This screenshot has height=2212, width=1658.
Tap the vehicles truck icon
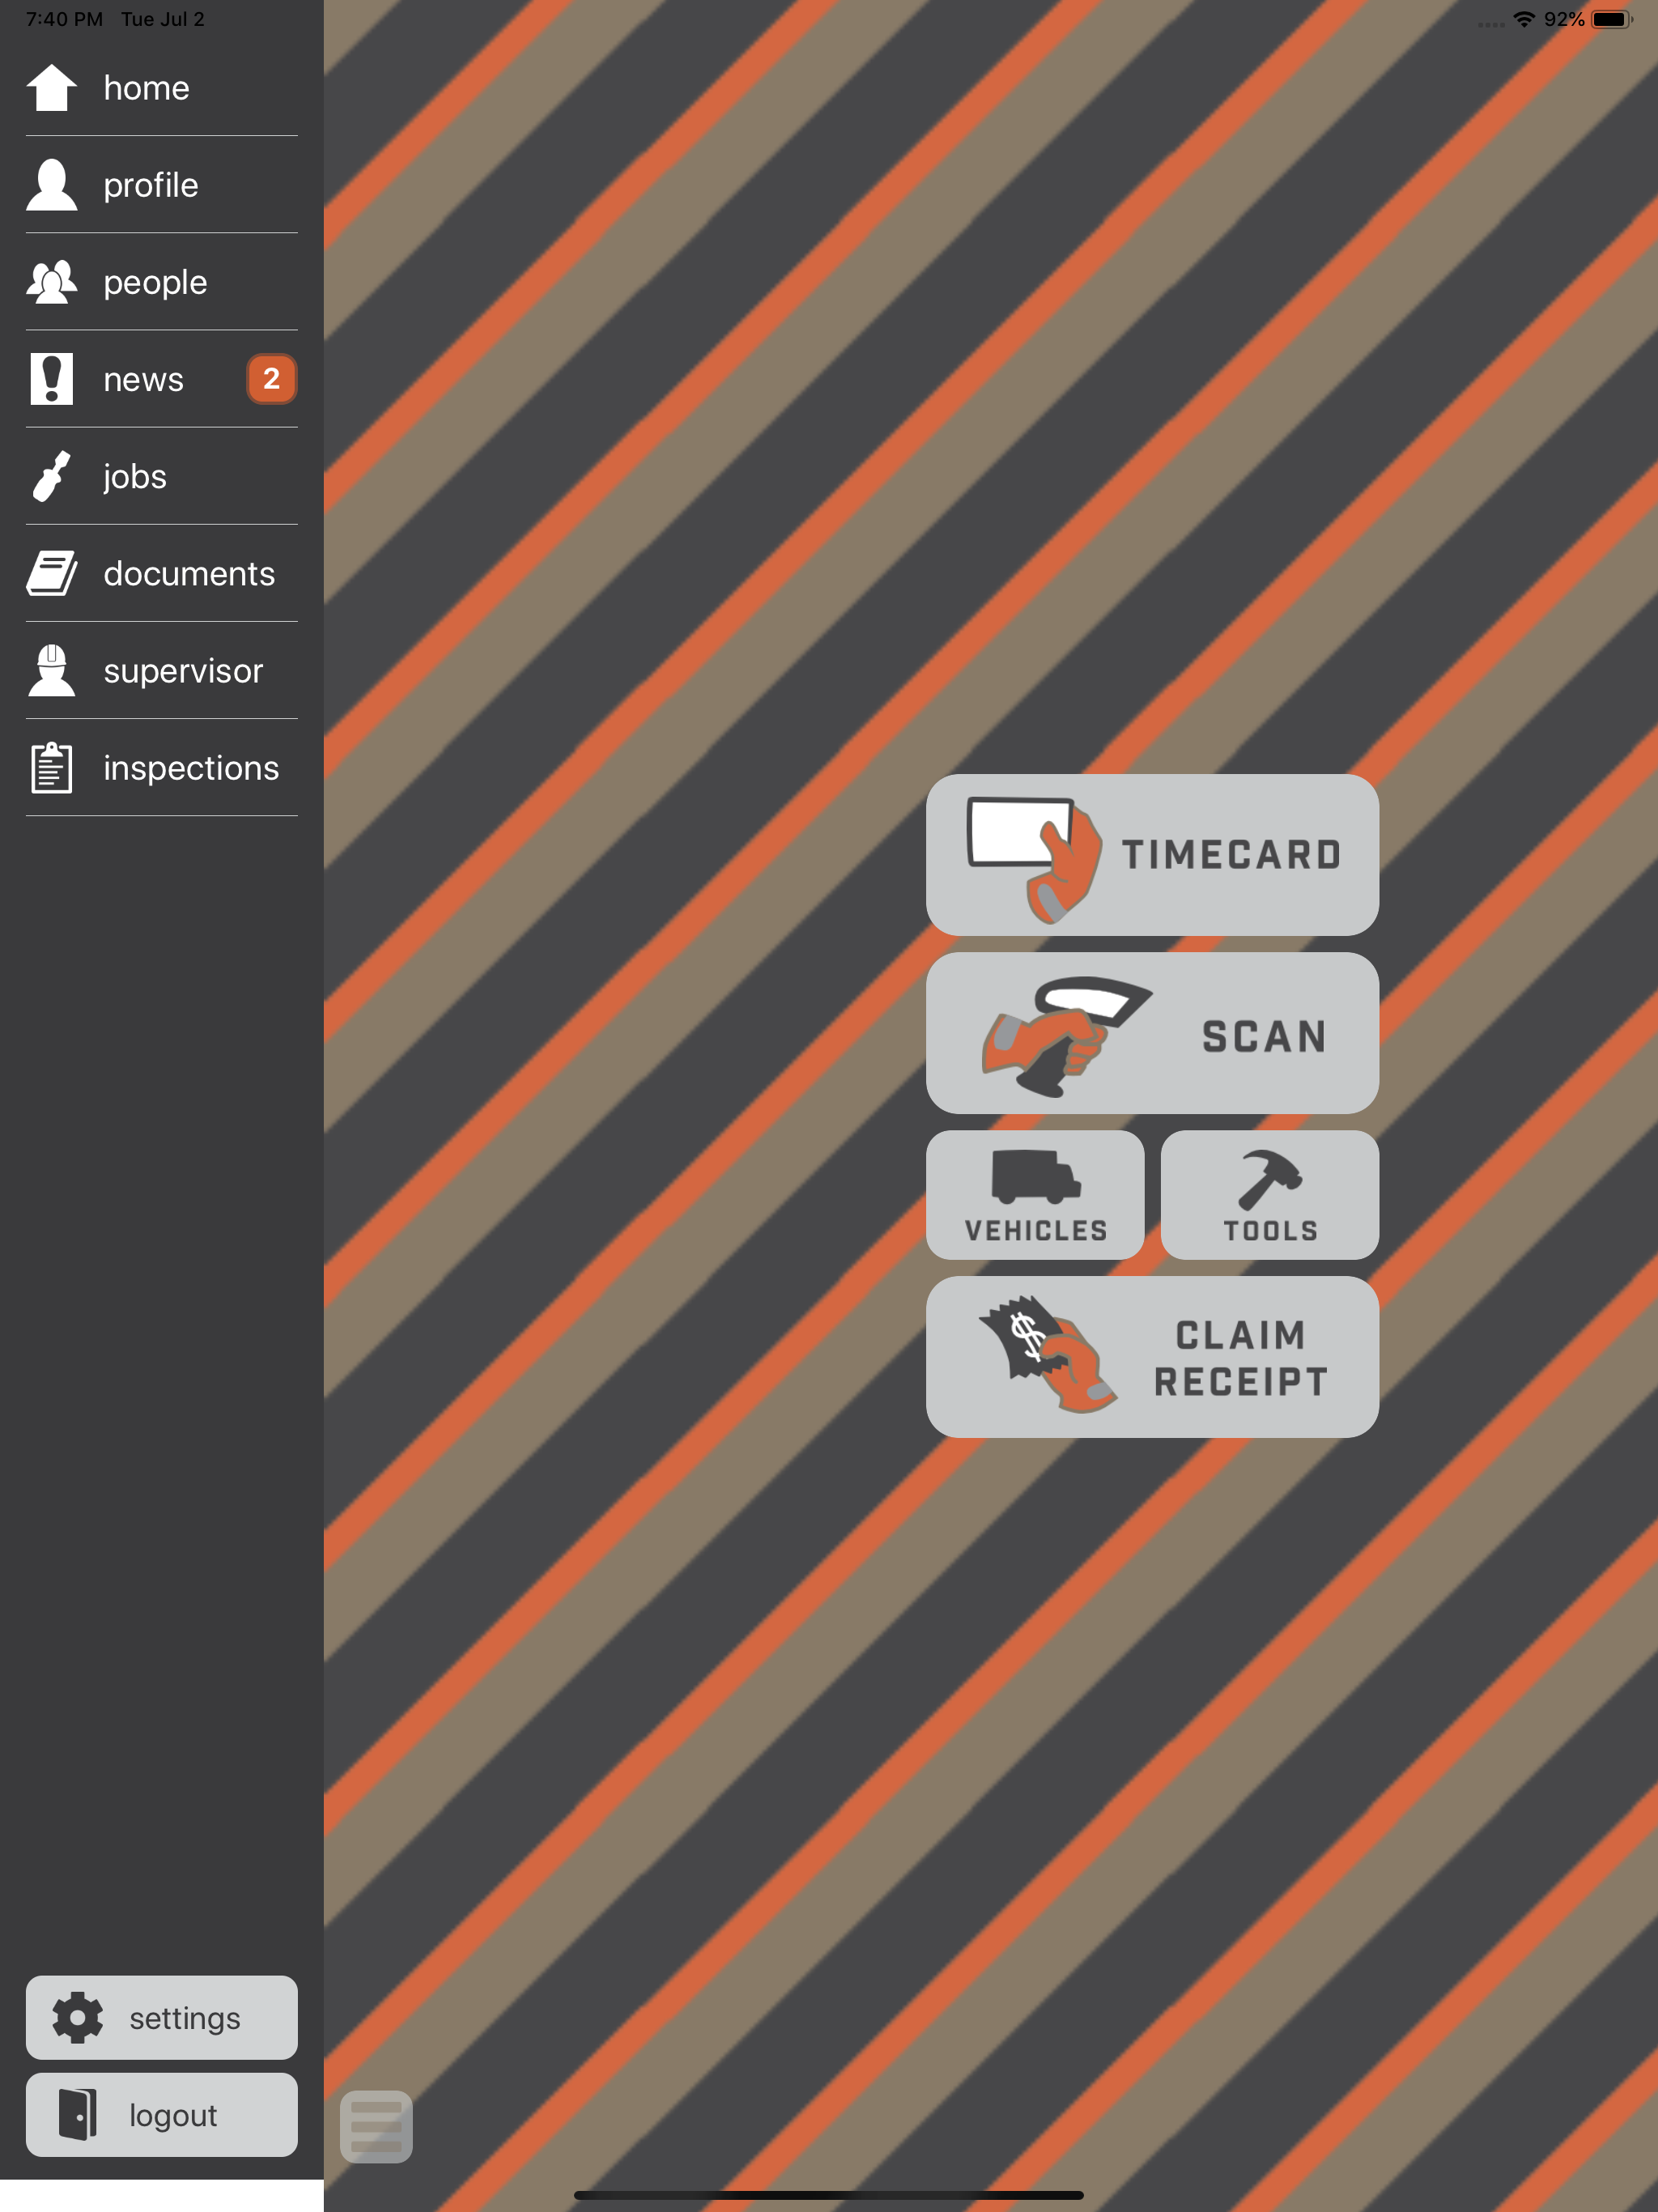1036,1176
